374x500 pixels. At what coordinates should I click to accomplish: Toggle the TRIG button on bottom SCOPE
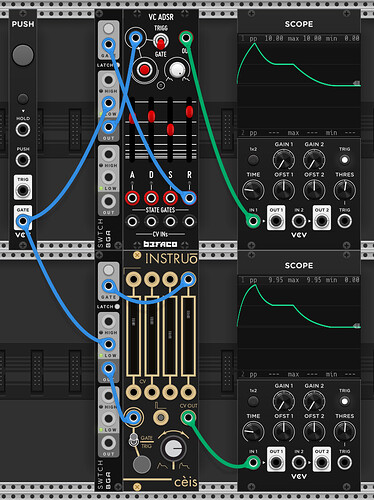point(344,401)
